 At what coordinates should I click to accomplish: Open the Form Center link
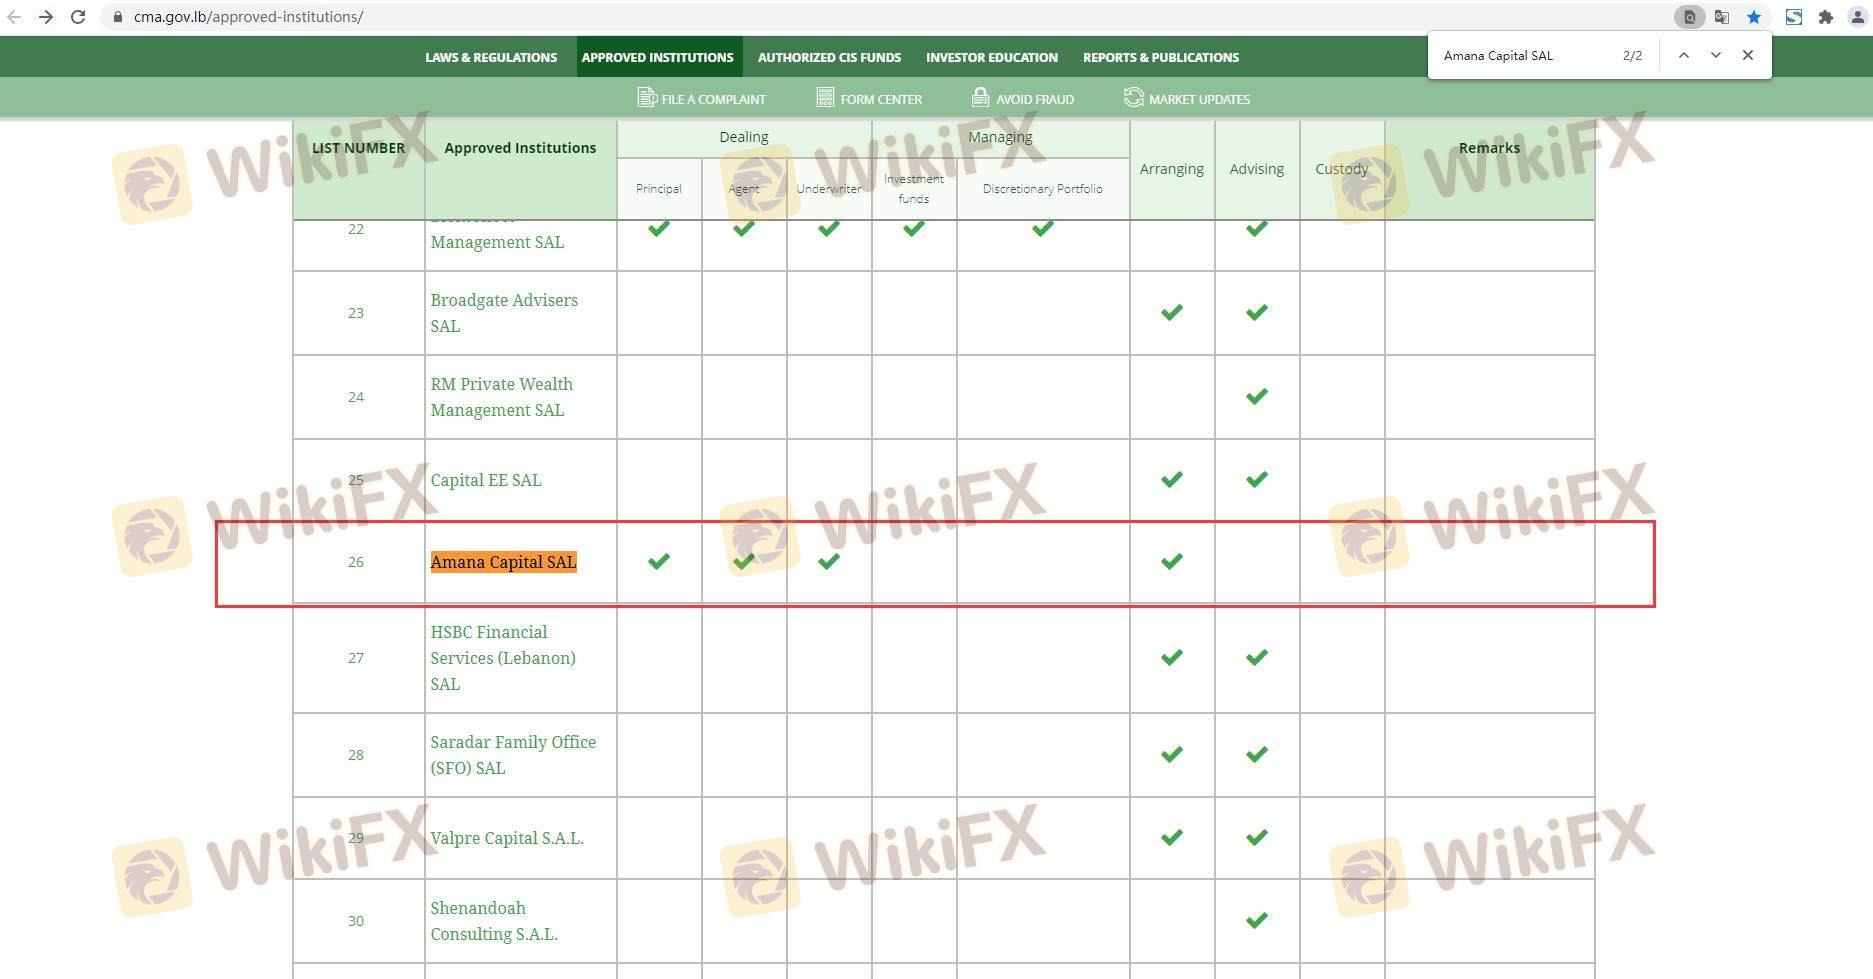click(881, 100)
